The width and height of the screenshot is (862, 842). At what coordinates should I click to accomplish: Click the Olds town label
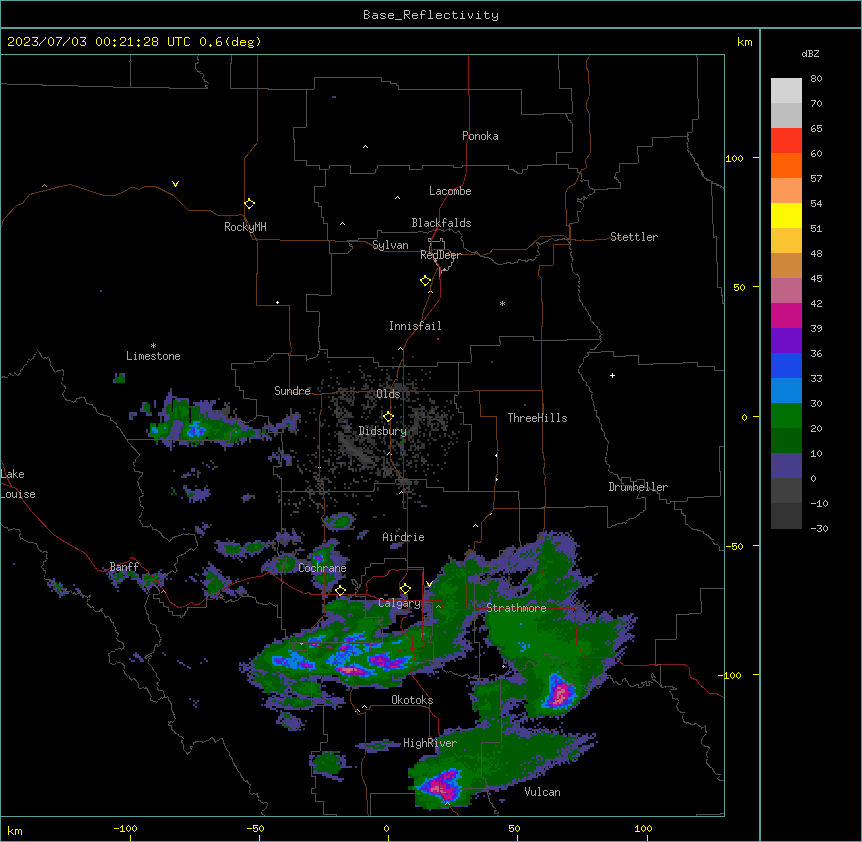(x=388, y=394)
